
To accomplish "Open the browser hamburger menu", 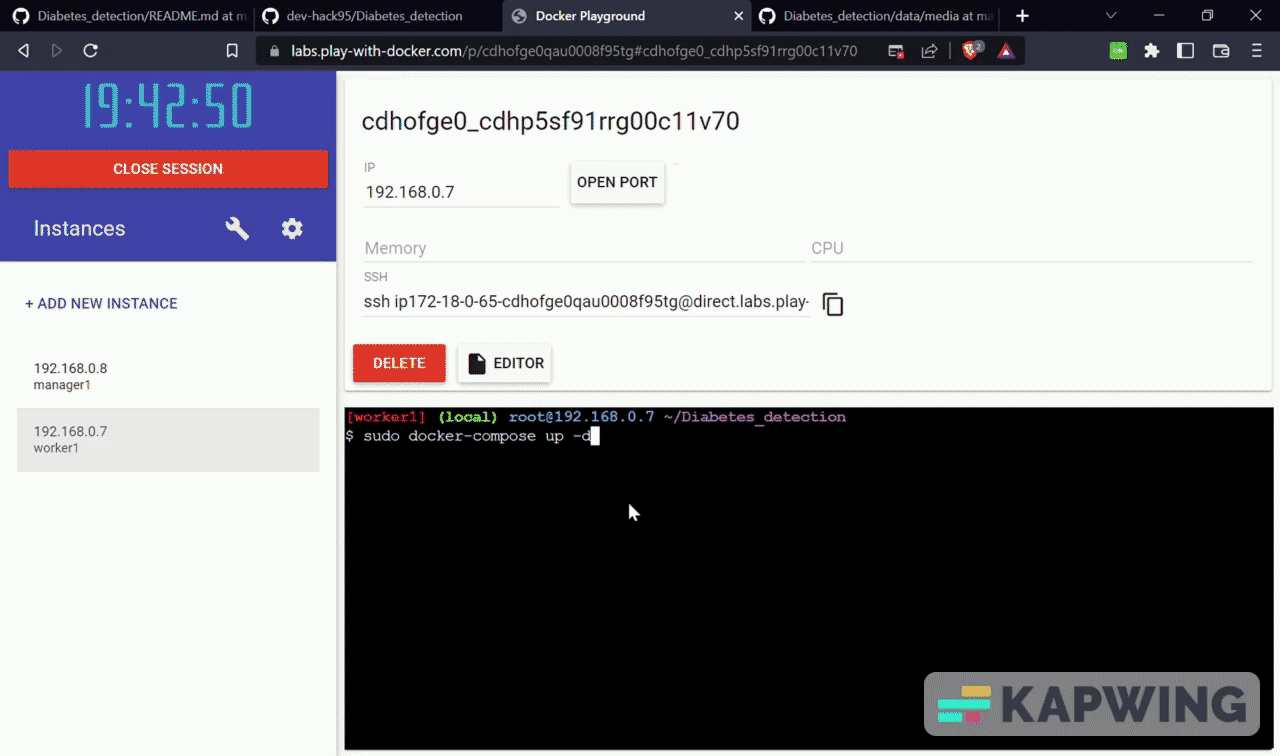I will coord(1257,51).
